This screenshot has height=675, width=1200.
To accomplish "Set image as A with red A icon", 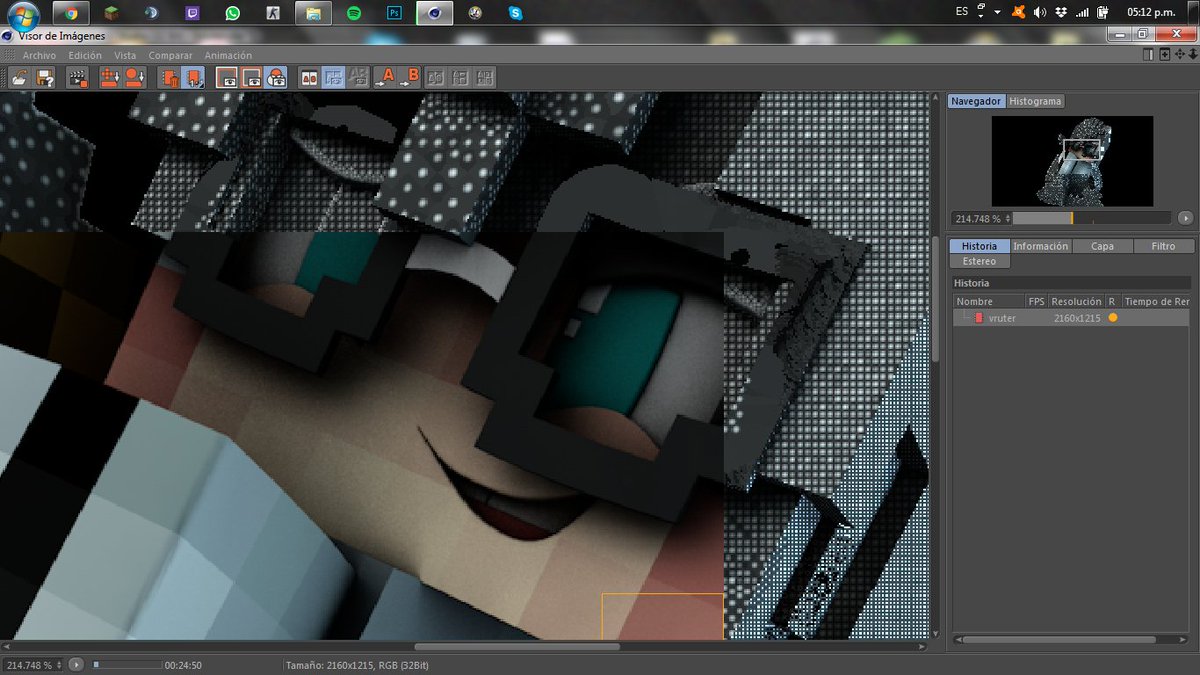I will pos(385,77).
